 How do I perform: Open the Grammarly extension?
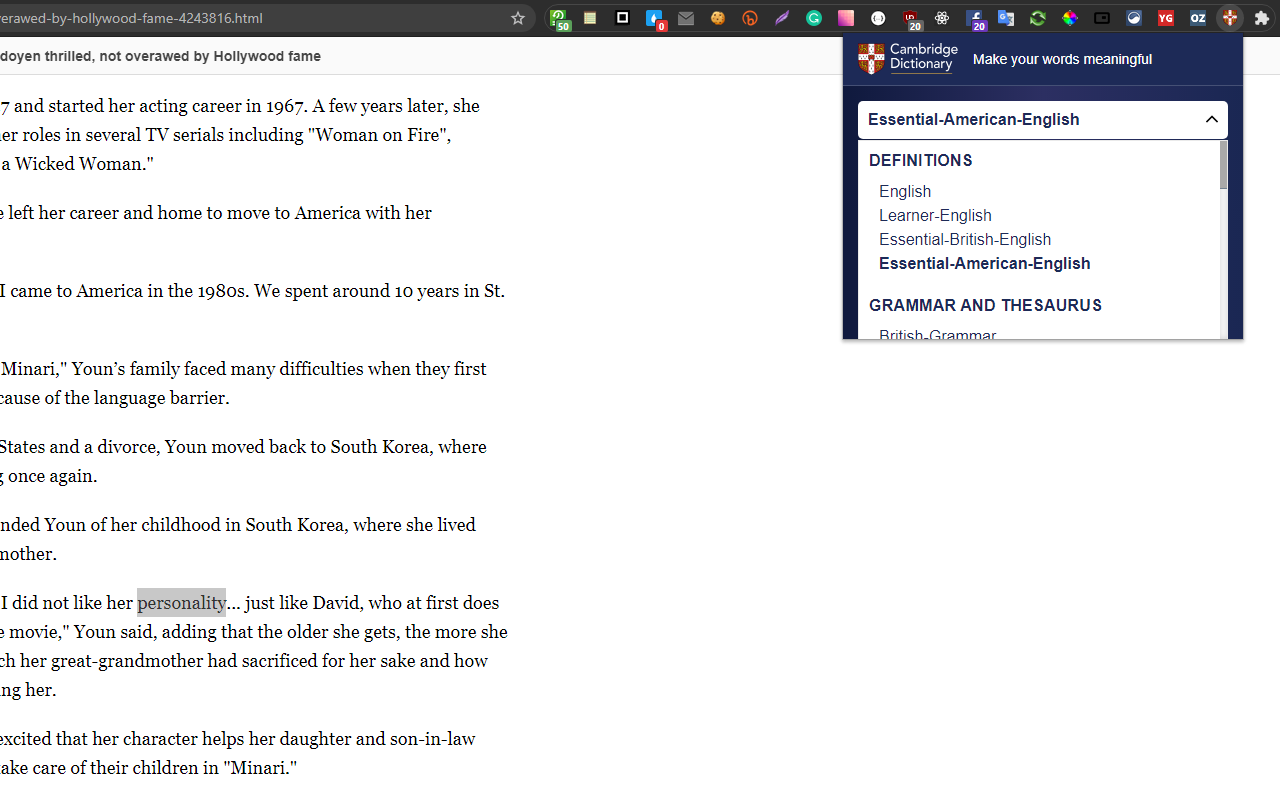tap(814, 18)
